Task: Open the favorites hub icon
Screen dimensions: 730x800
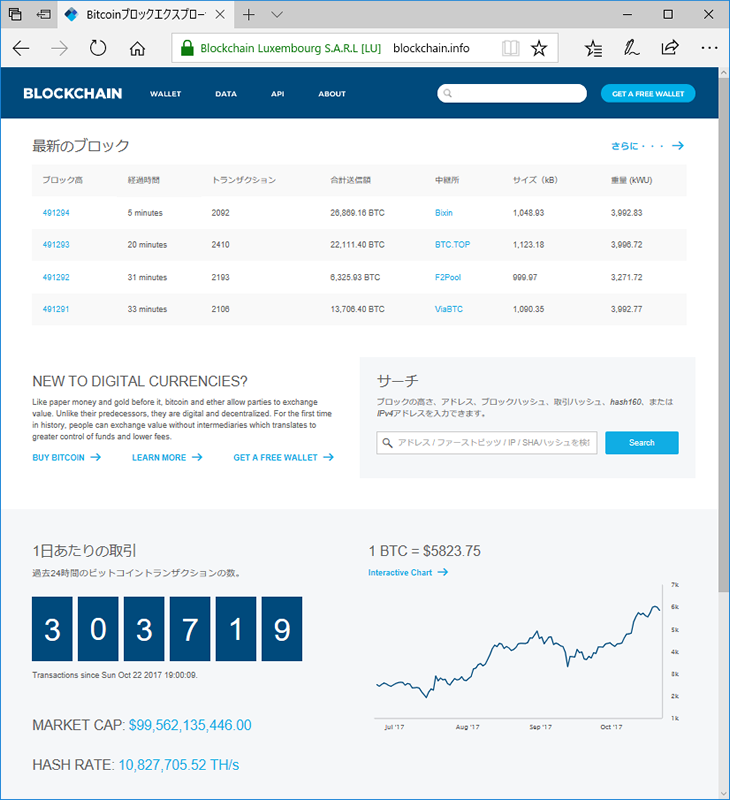Action: [x=593, y=48]
